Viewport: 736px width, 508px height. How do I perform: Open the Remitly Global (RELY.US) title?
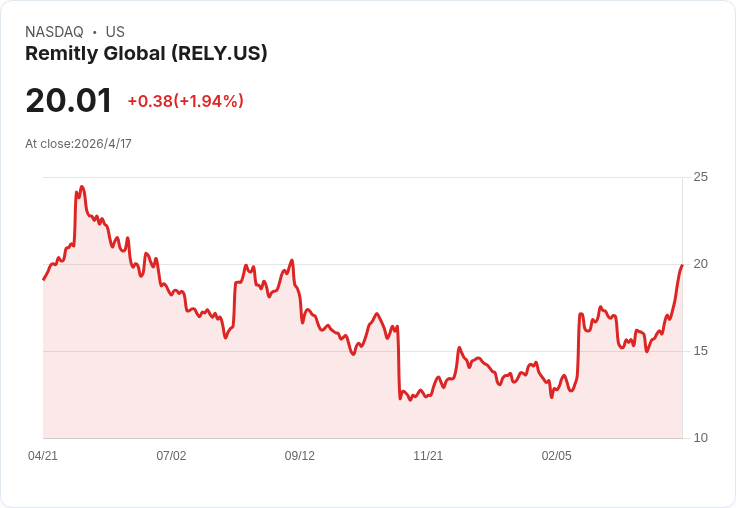[146, 54]
